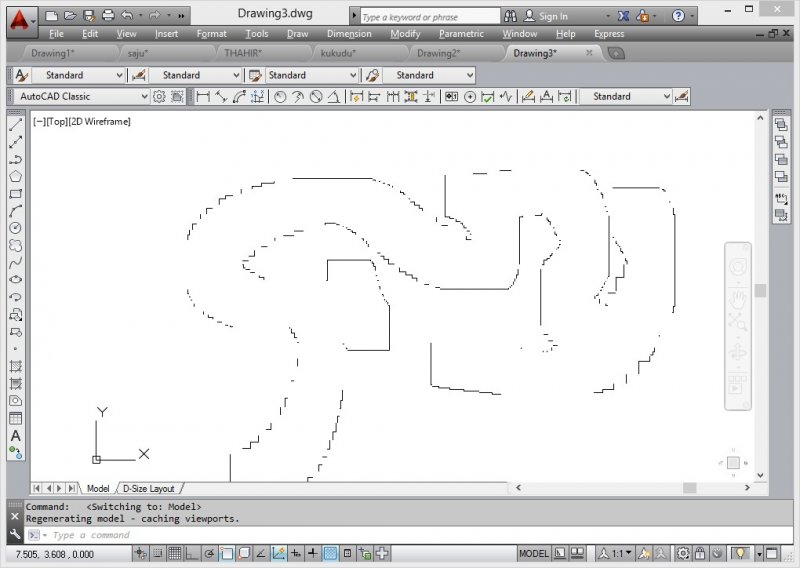Open the table style Standard dropdown

coord(311,75)
